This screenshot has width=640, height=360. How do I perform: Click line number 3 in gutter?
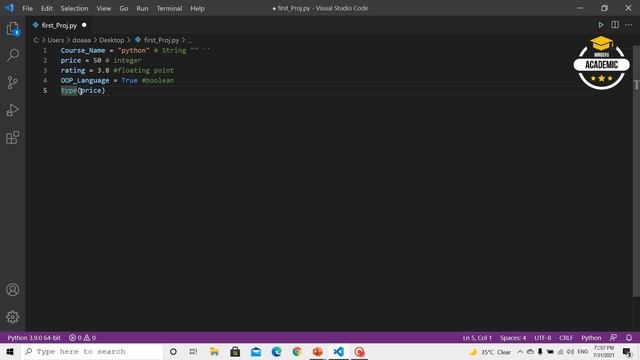tap(45, 70)
